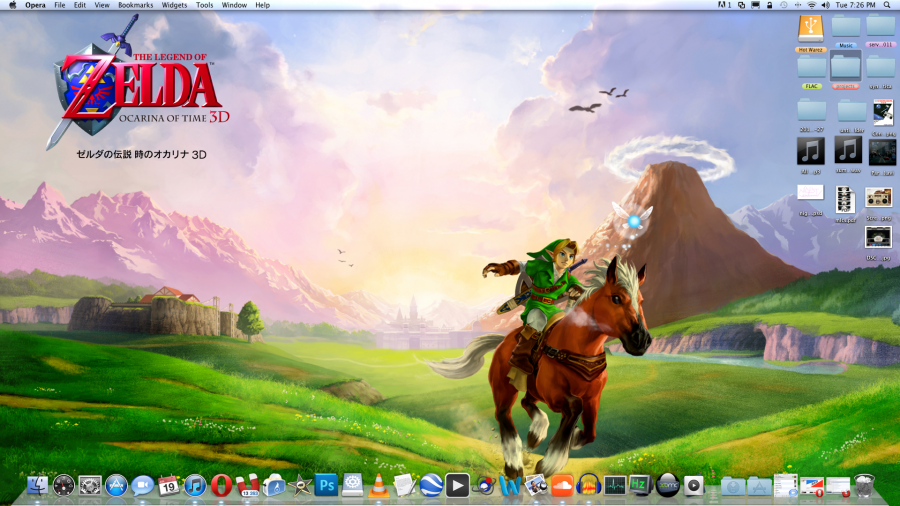Launch iTunes from the dock

coord(195,486)
